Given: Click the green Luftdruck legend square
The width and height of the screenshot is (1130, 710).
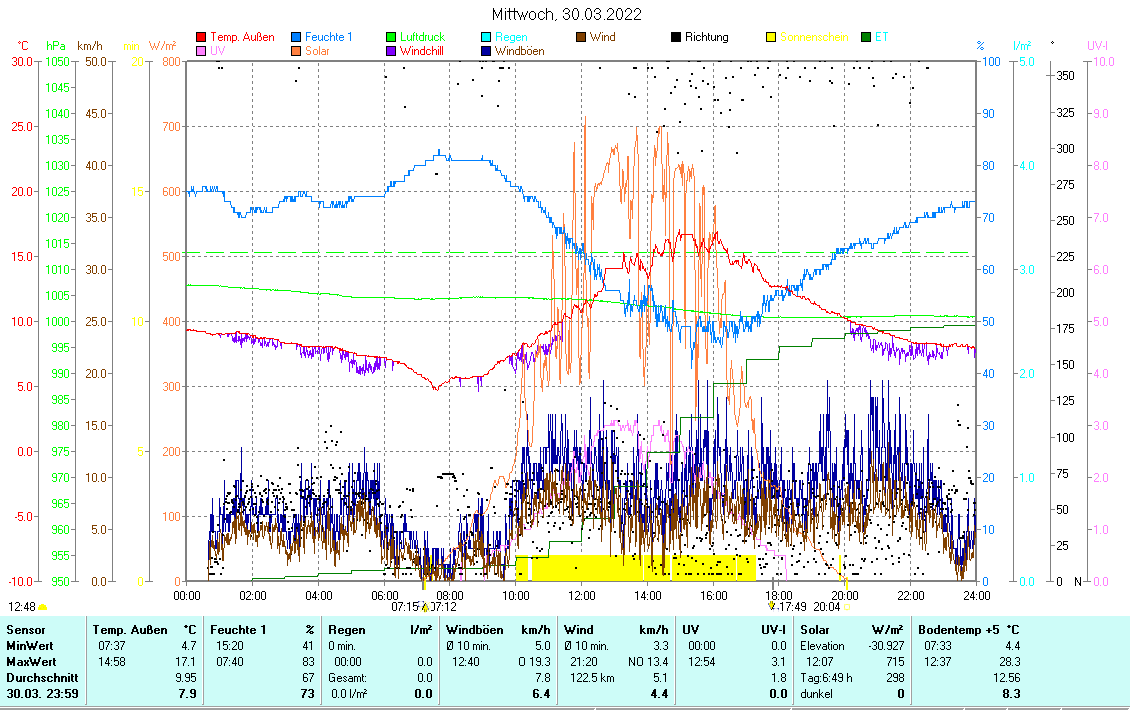Looking at the screenshot, I should click(x=392, y=37).
